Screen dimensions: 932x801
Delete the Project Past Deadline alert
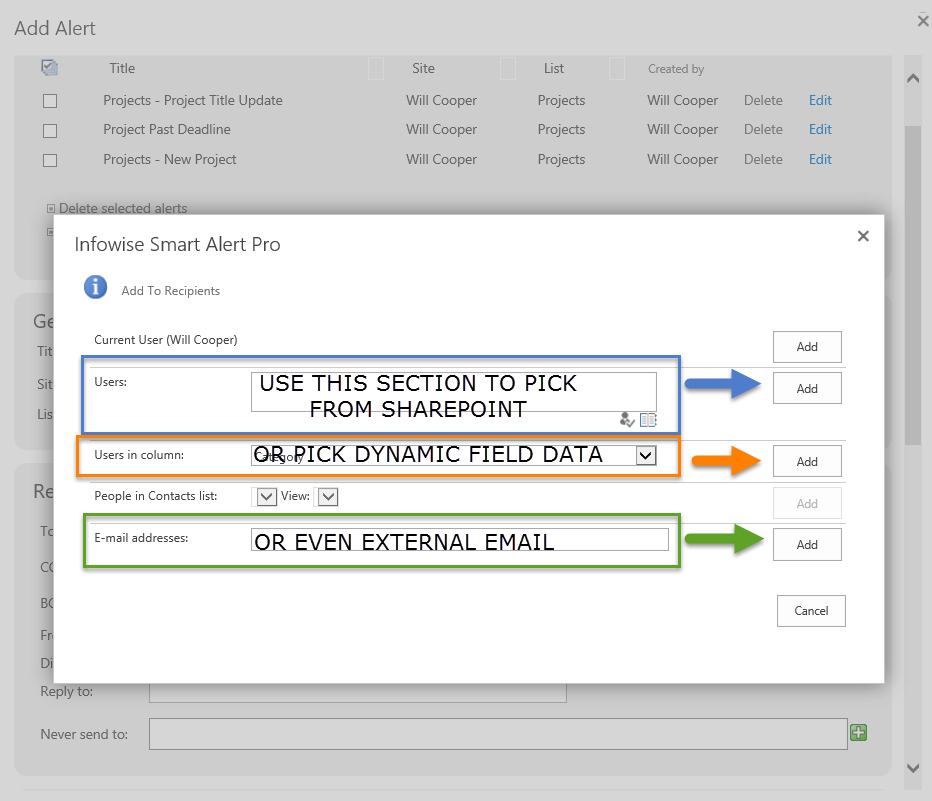pyautogui.click(x=763, y=130)
